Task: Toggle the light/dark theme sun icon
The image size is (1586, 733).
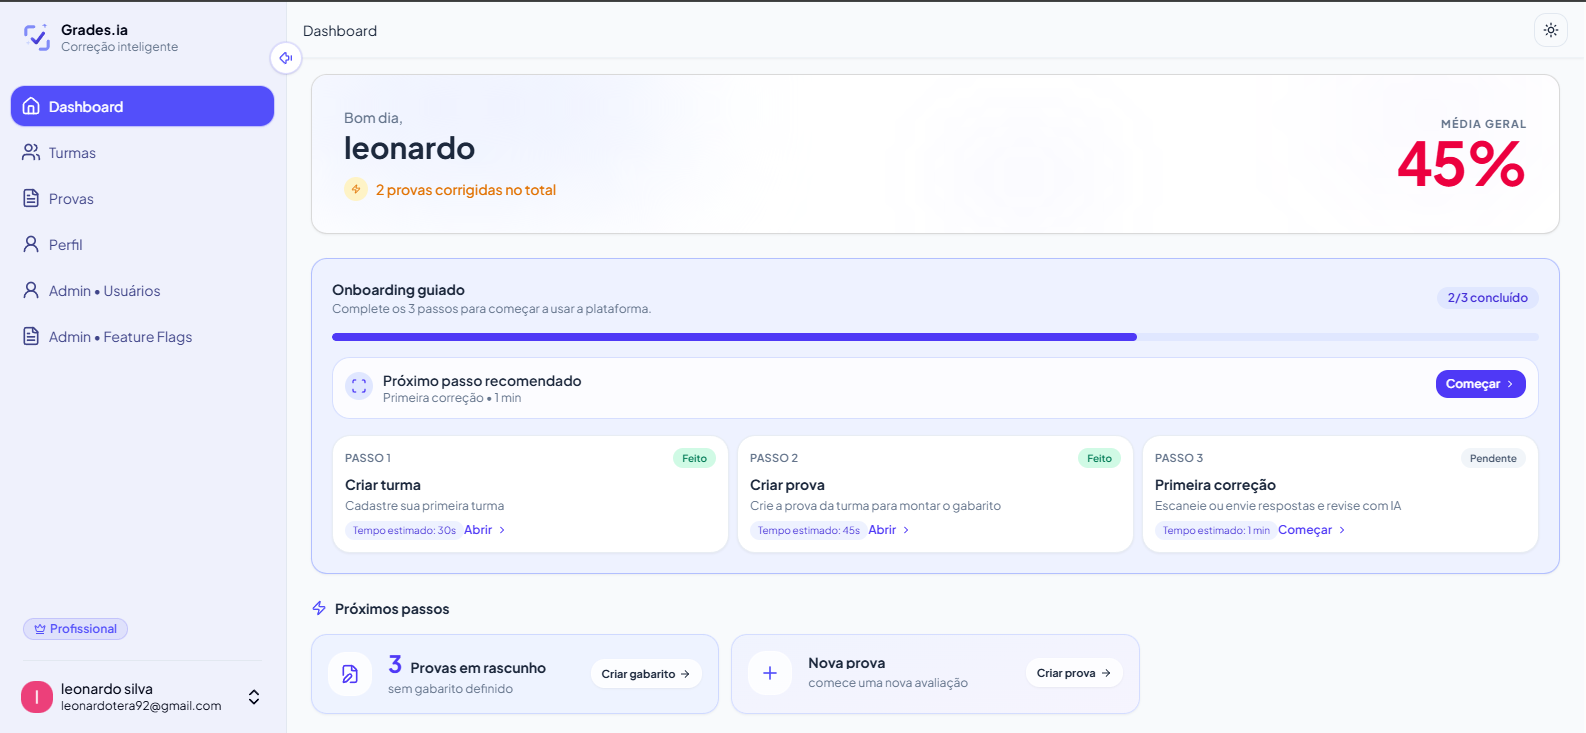Action: pos(1551,30)
